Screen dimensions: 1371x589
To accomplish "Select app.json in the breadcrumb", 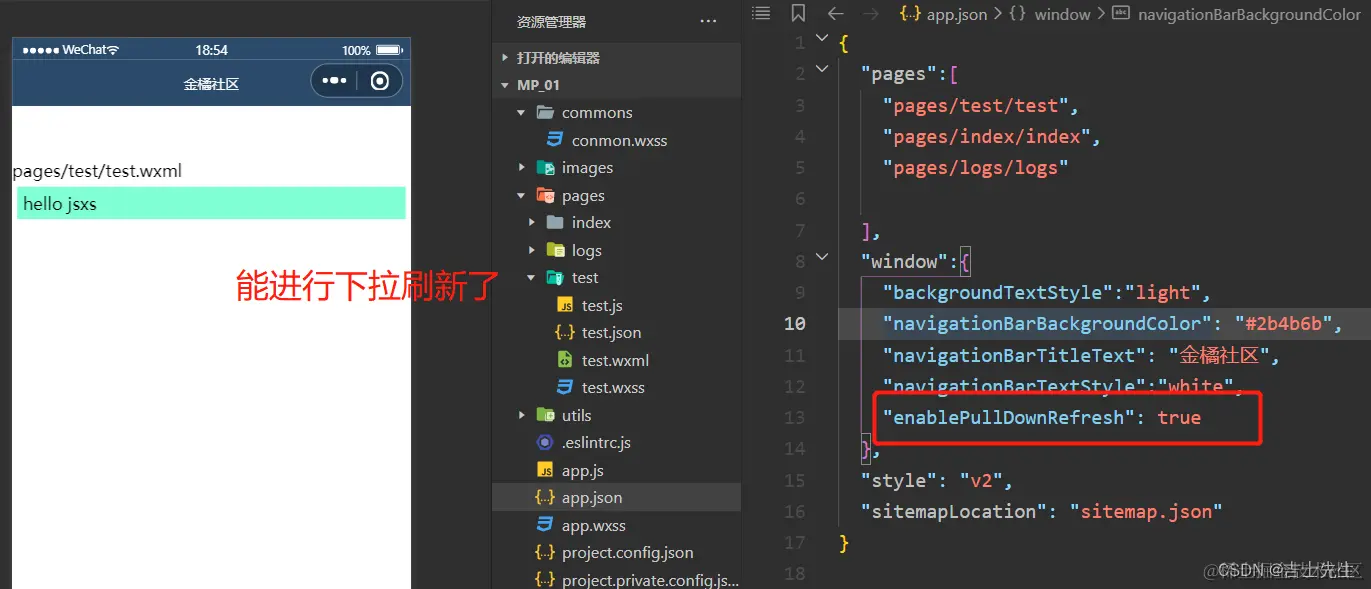I will (x=957, y=14).
